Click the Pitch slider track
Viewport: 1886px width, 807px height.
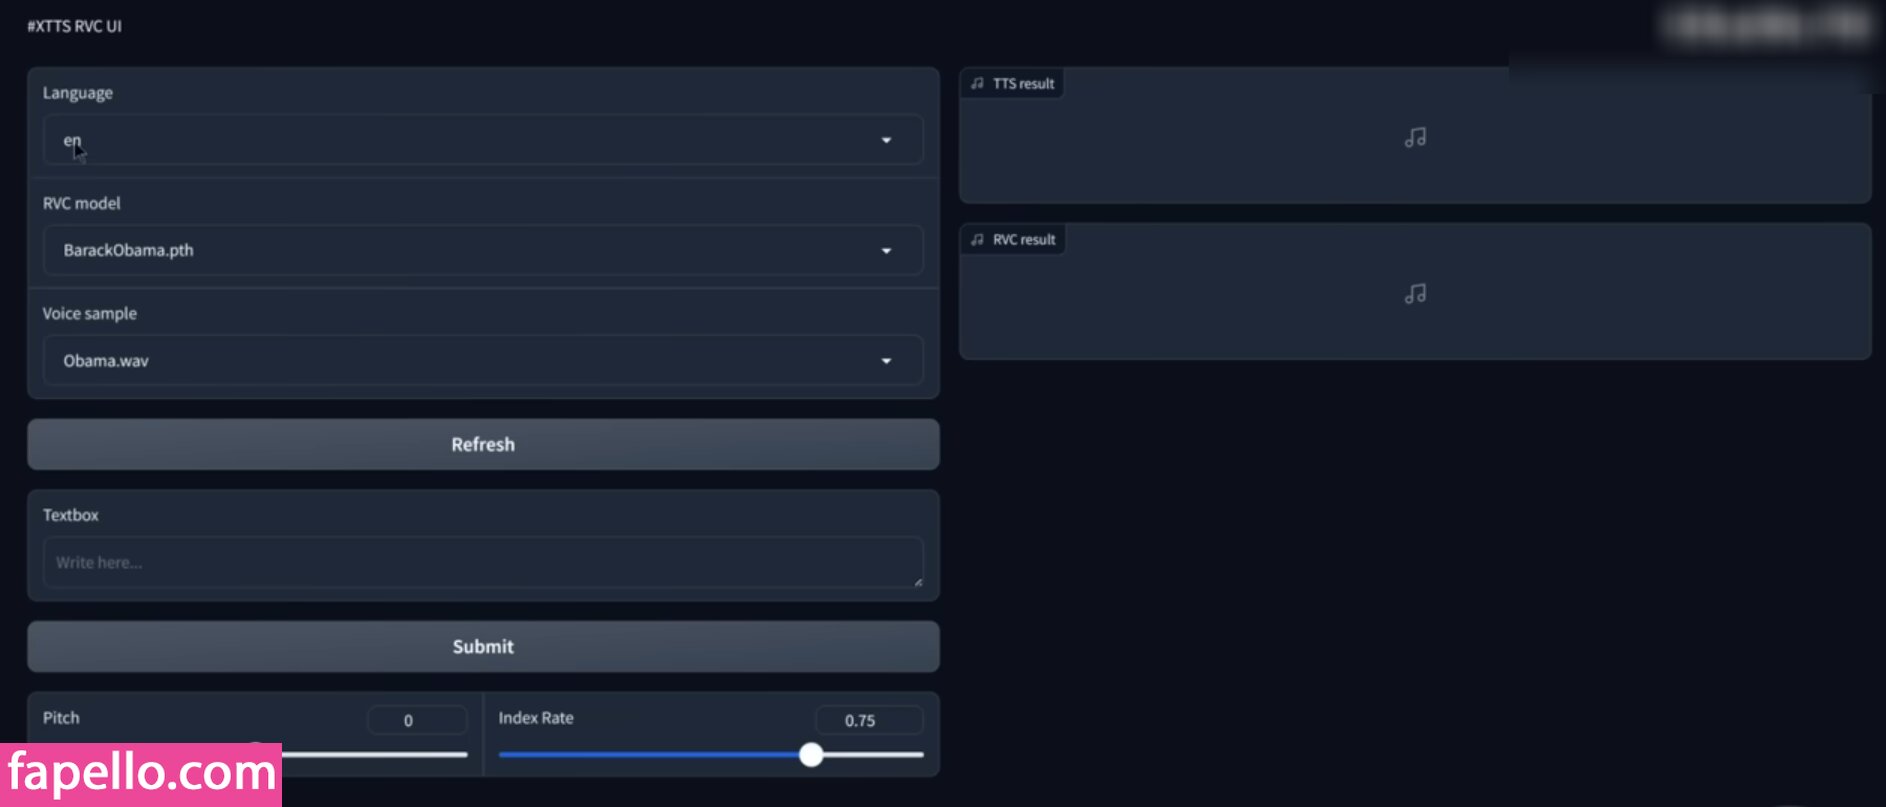coord(380,755)
